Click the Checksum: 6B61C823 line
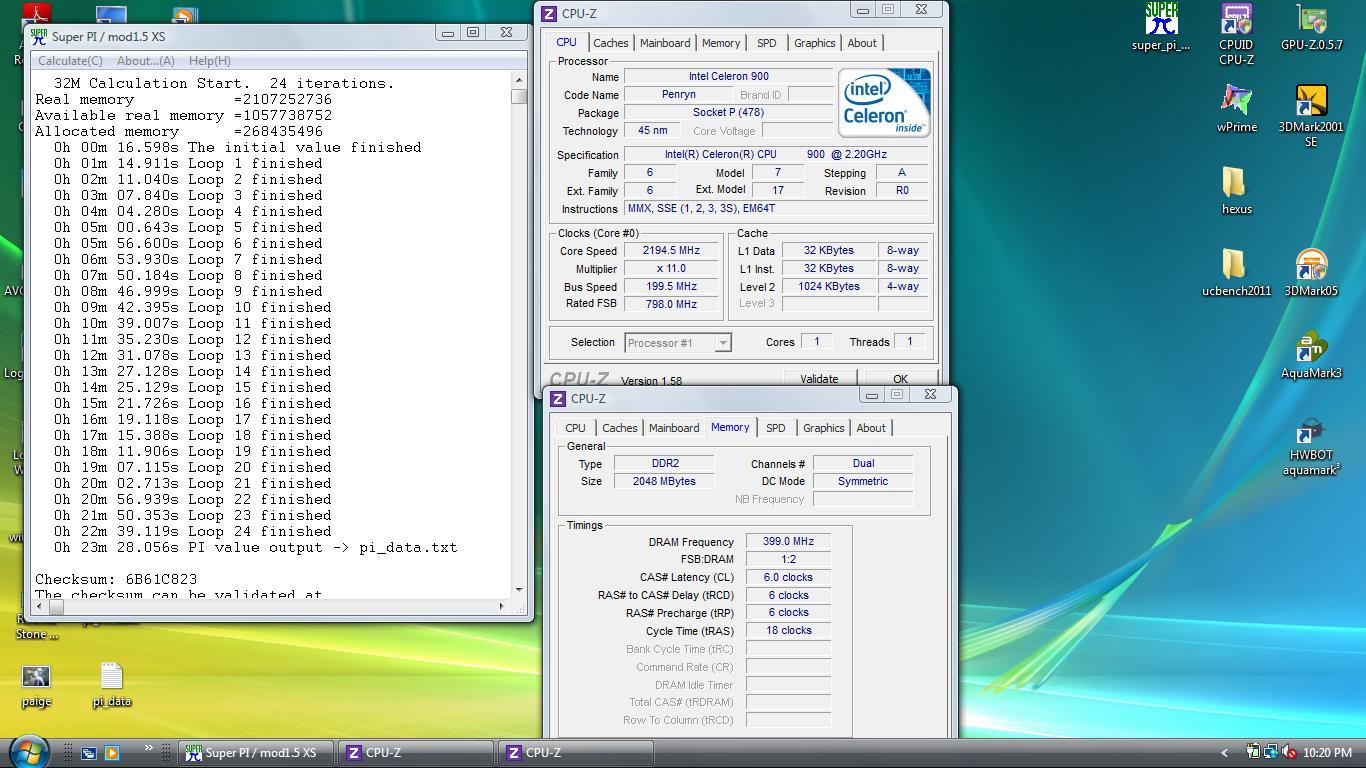This screenshot has width=1366, height=768. pos(116,579)
